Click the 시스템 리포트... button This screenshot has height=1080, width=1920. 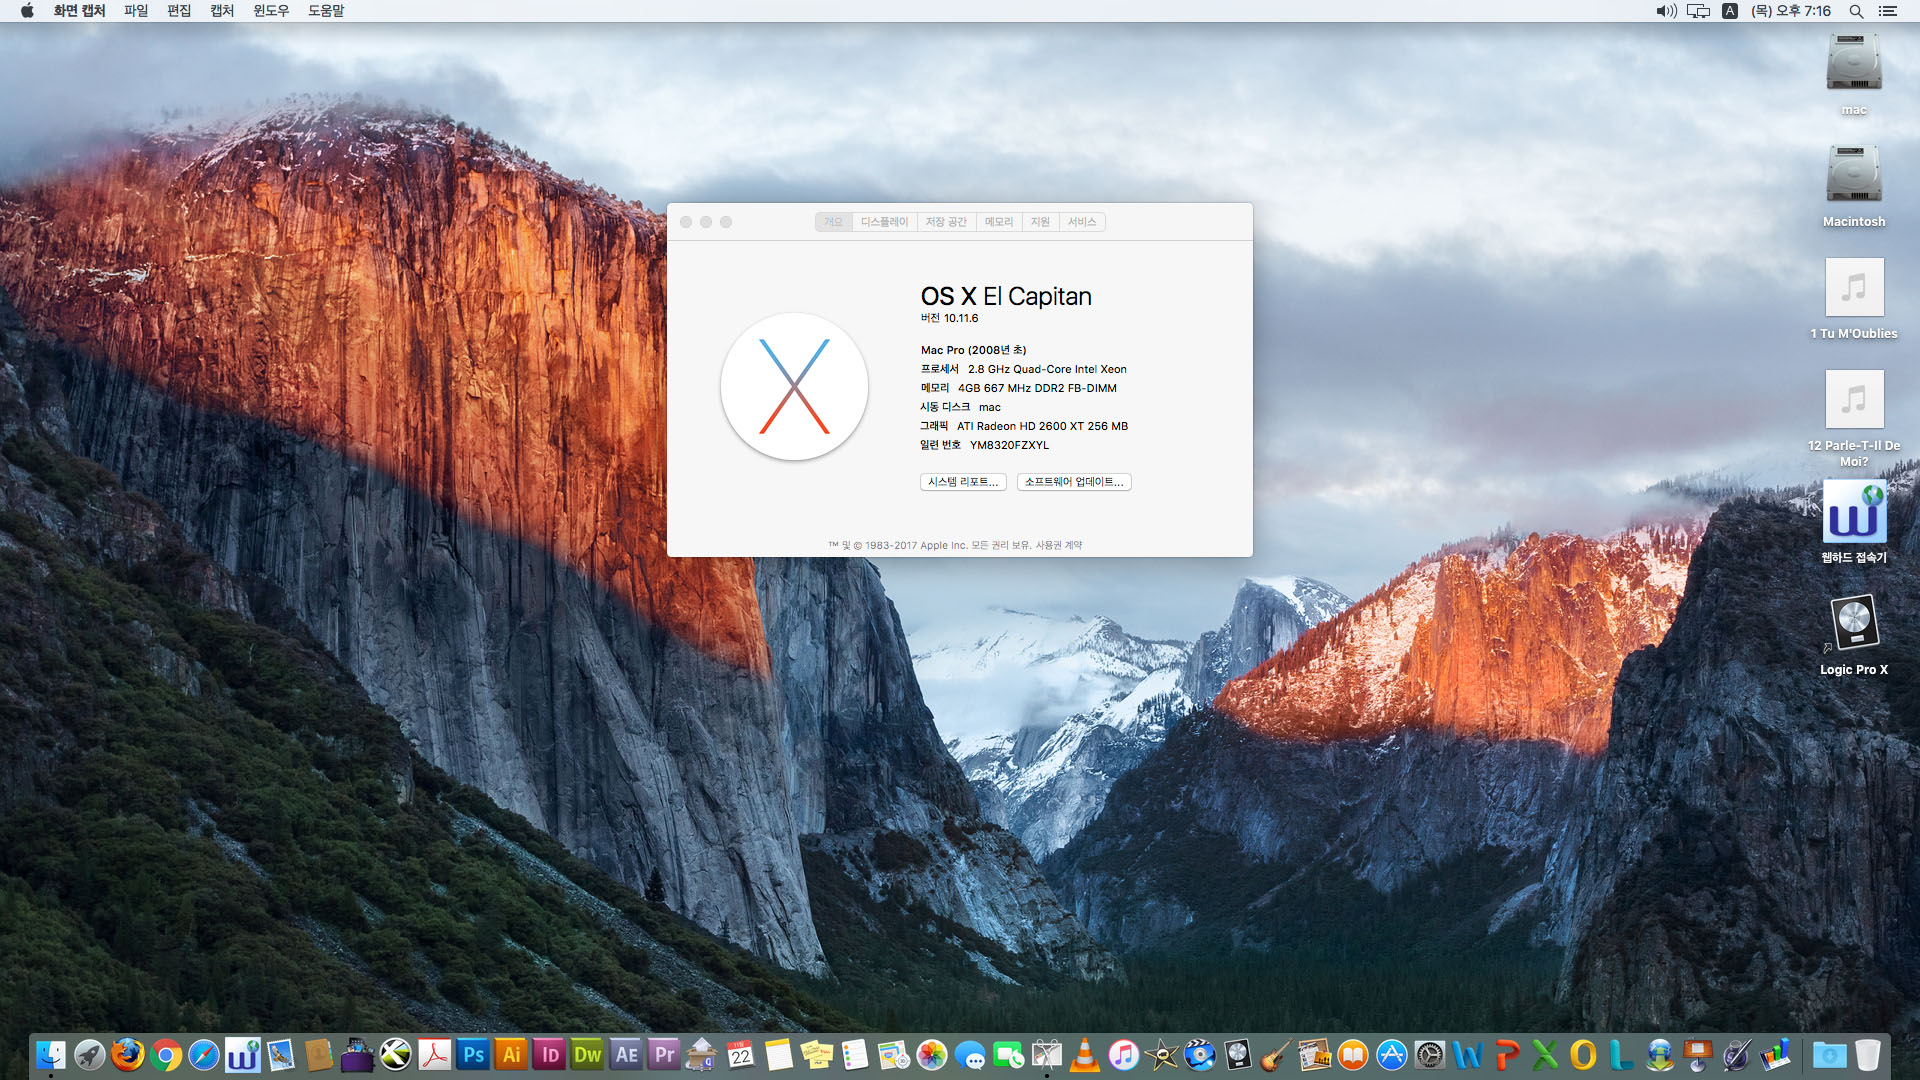(962, 482)
